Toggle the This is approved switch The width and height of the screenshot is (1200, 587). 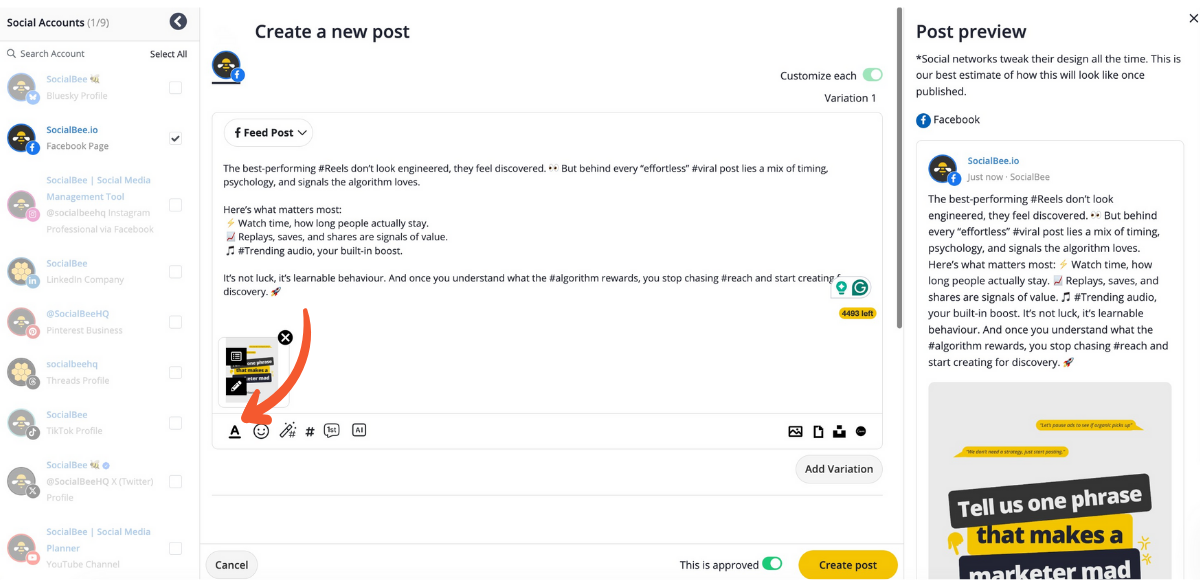point(772,564)
